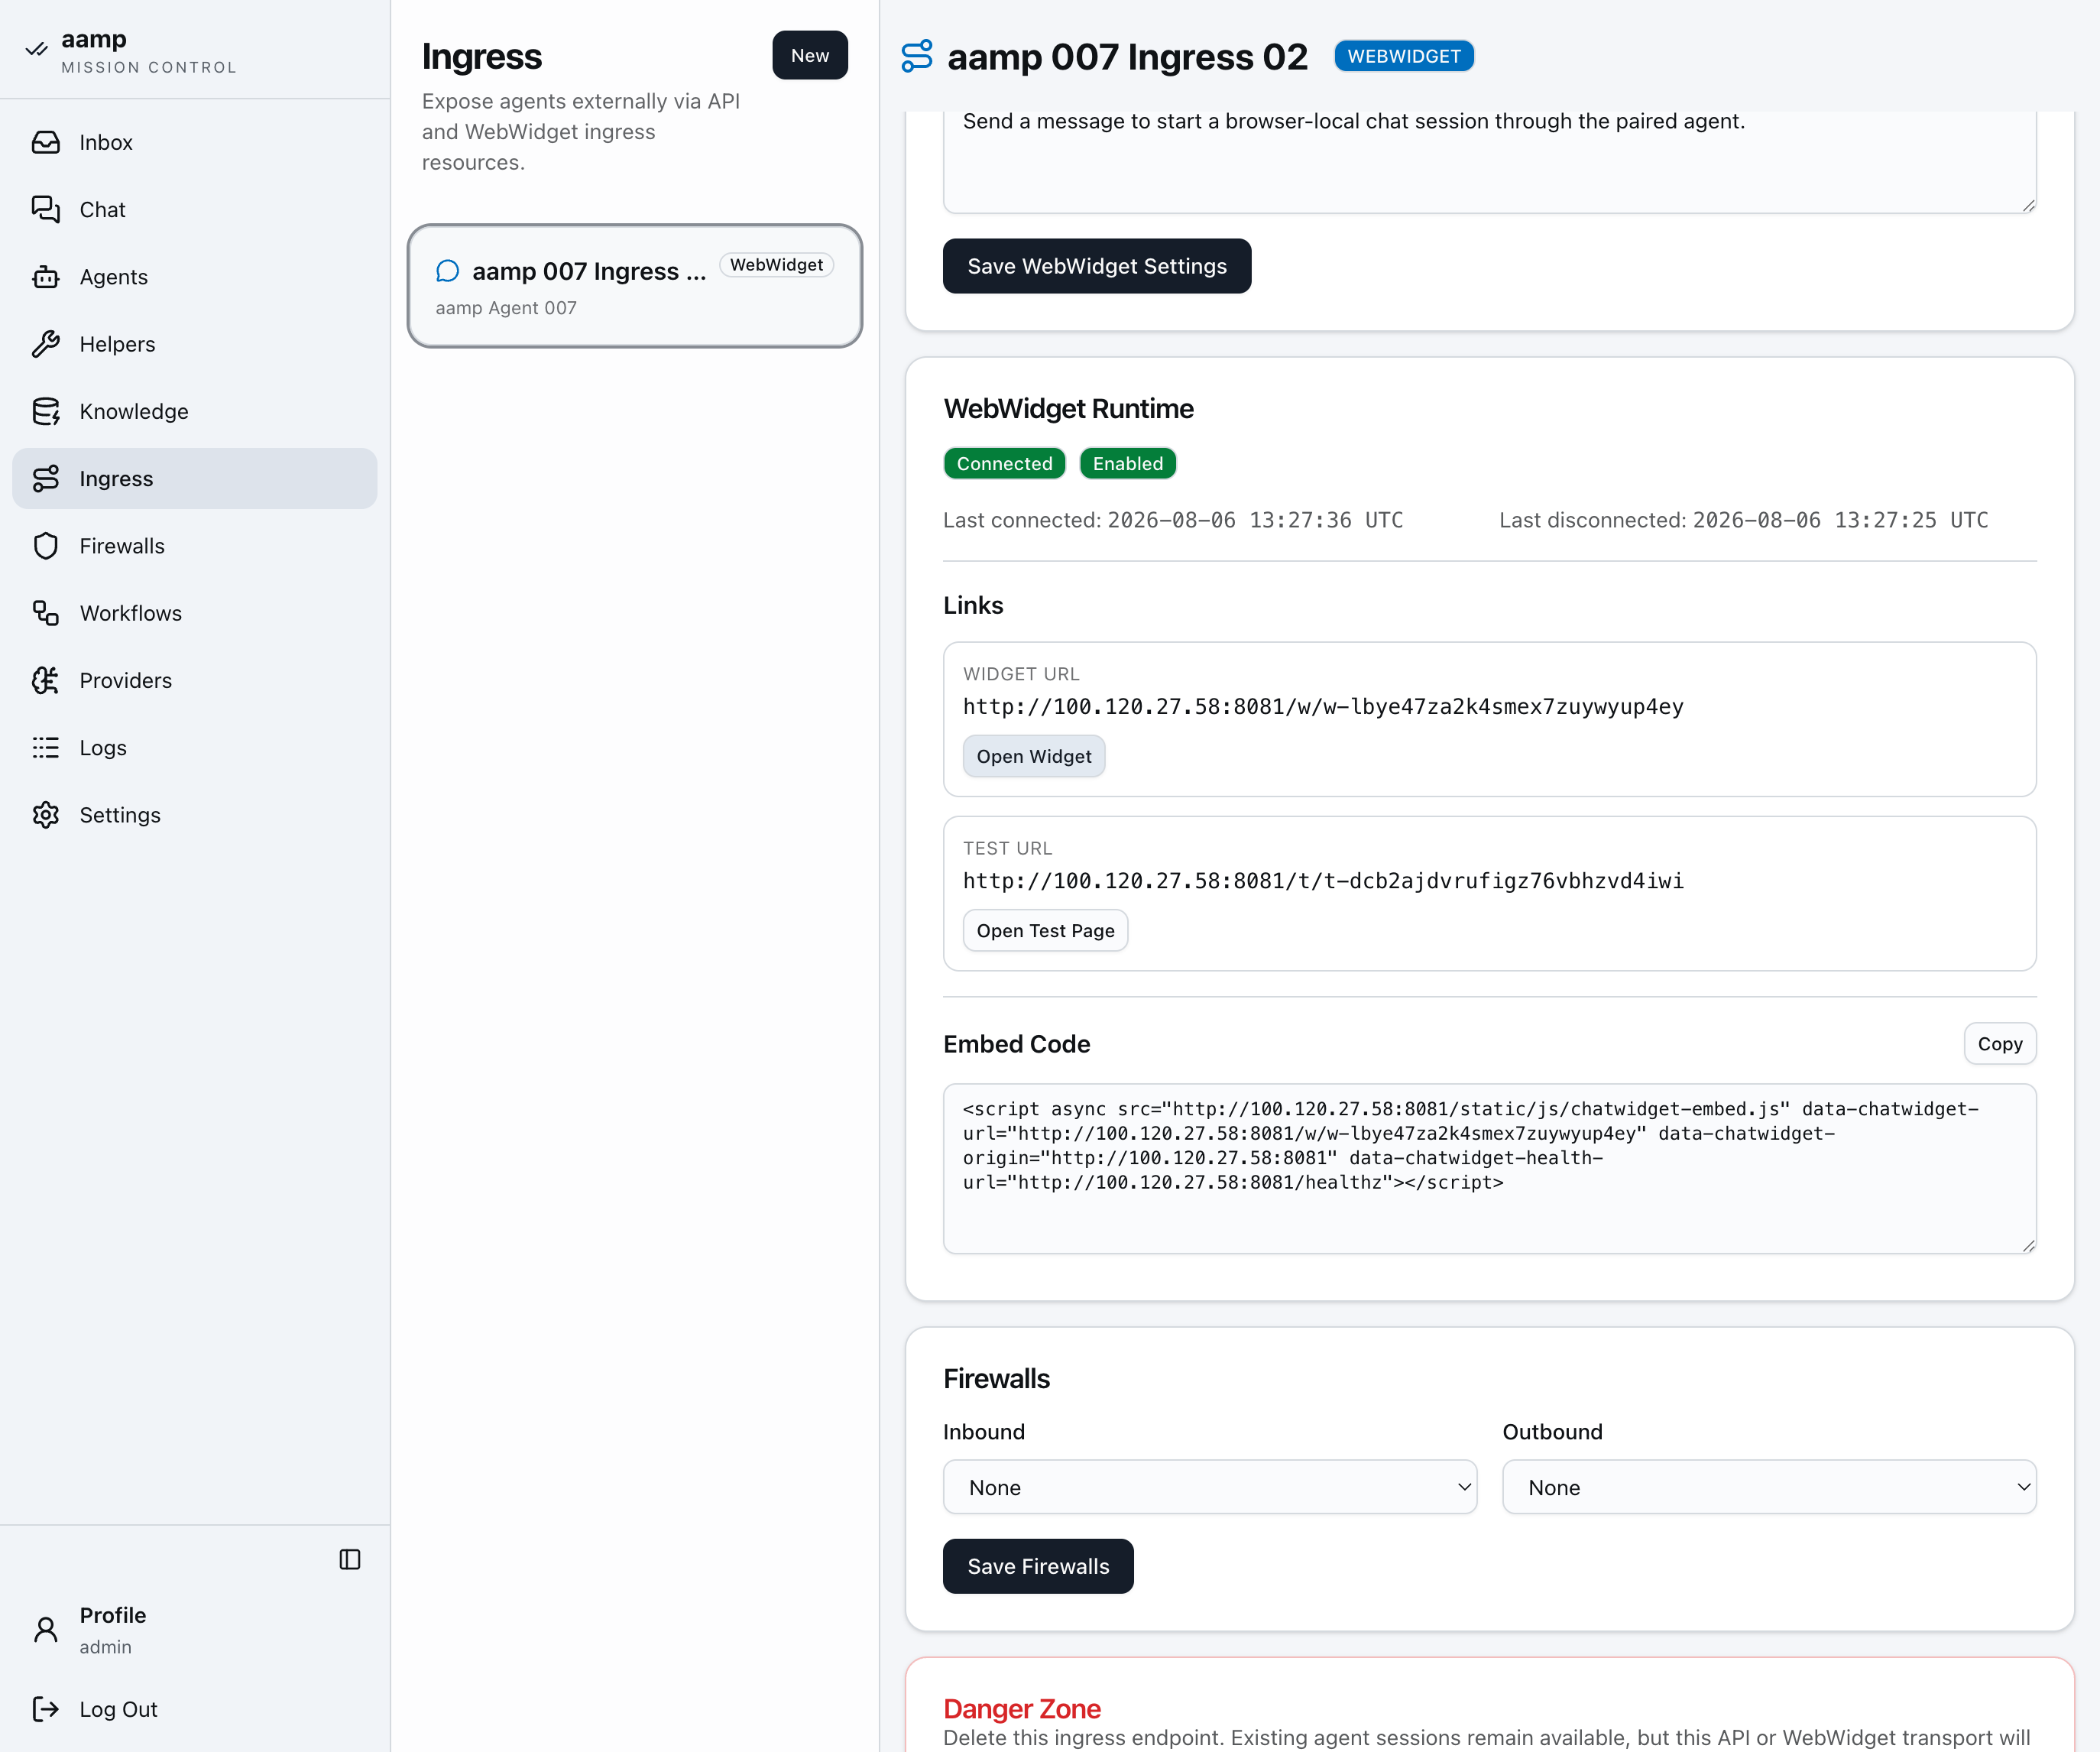The width and height of the screenshot is (2100, 1752).
Task: Click the Providers brain icon
Action: 46,680
